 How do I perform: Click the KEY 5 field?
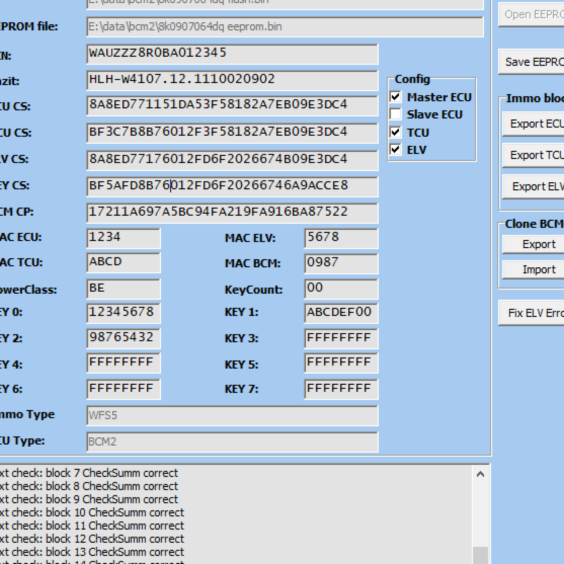point(341,363)
